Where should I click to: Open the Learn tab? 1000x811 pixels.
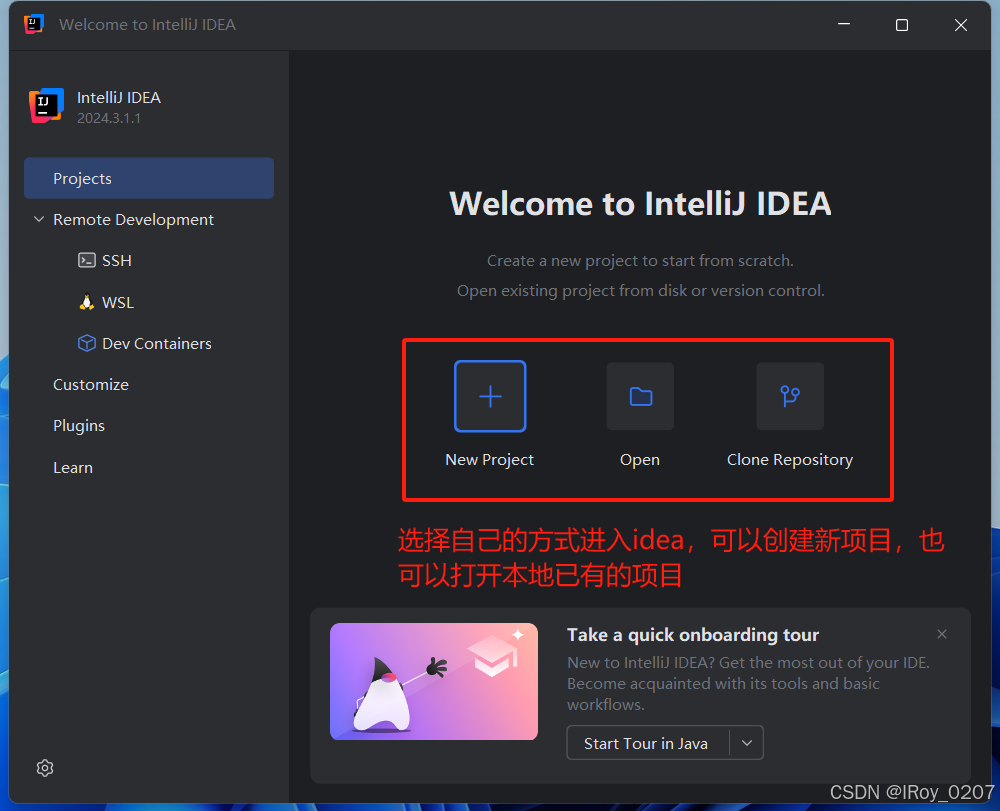73,467
